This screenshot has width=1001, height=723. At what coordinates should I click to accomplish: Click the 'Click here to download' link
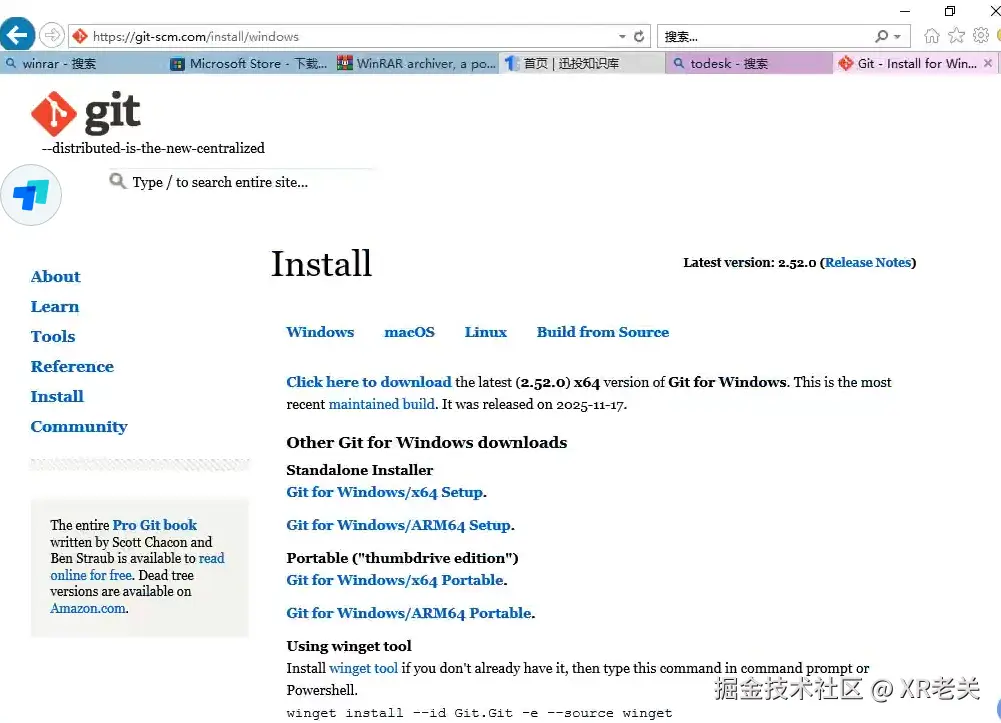369,382
